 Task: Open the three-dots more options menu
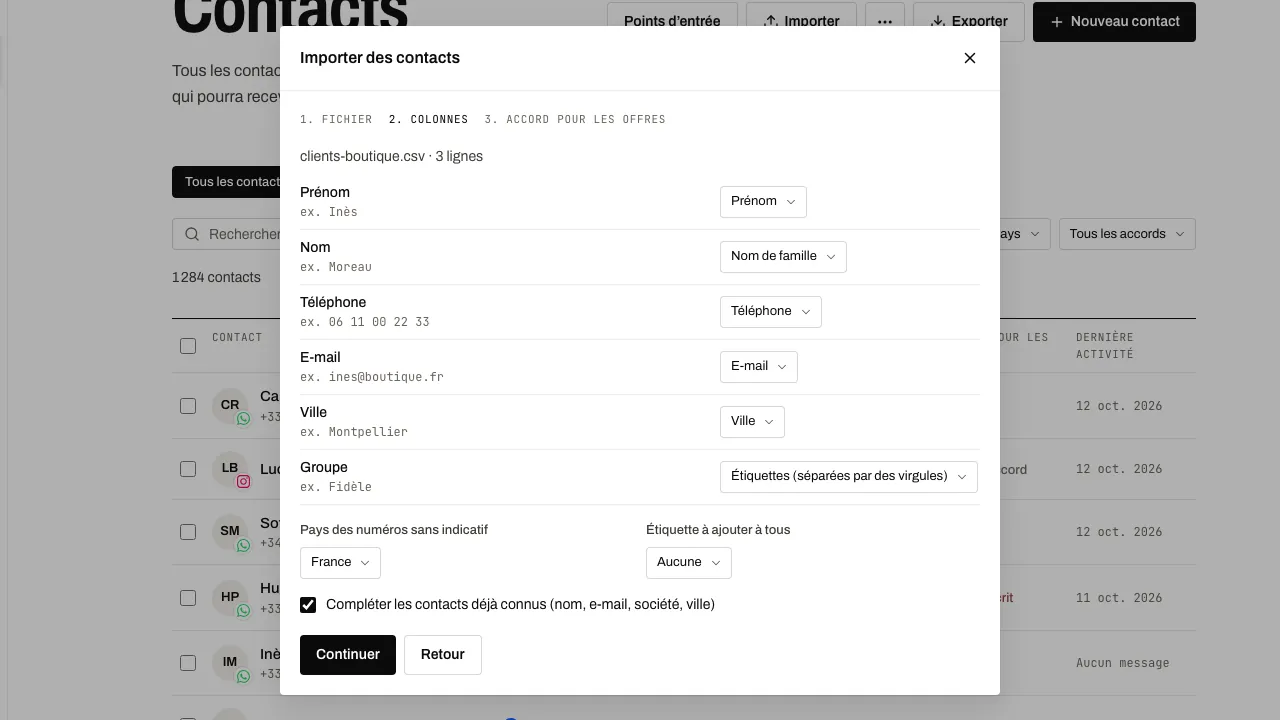tap(884, 21)
